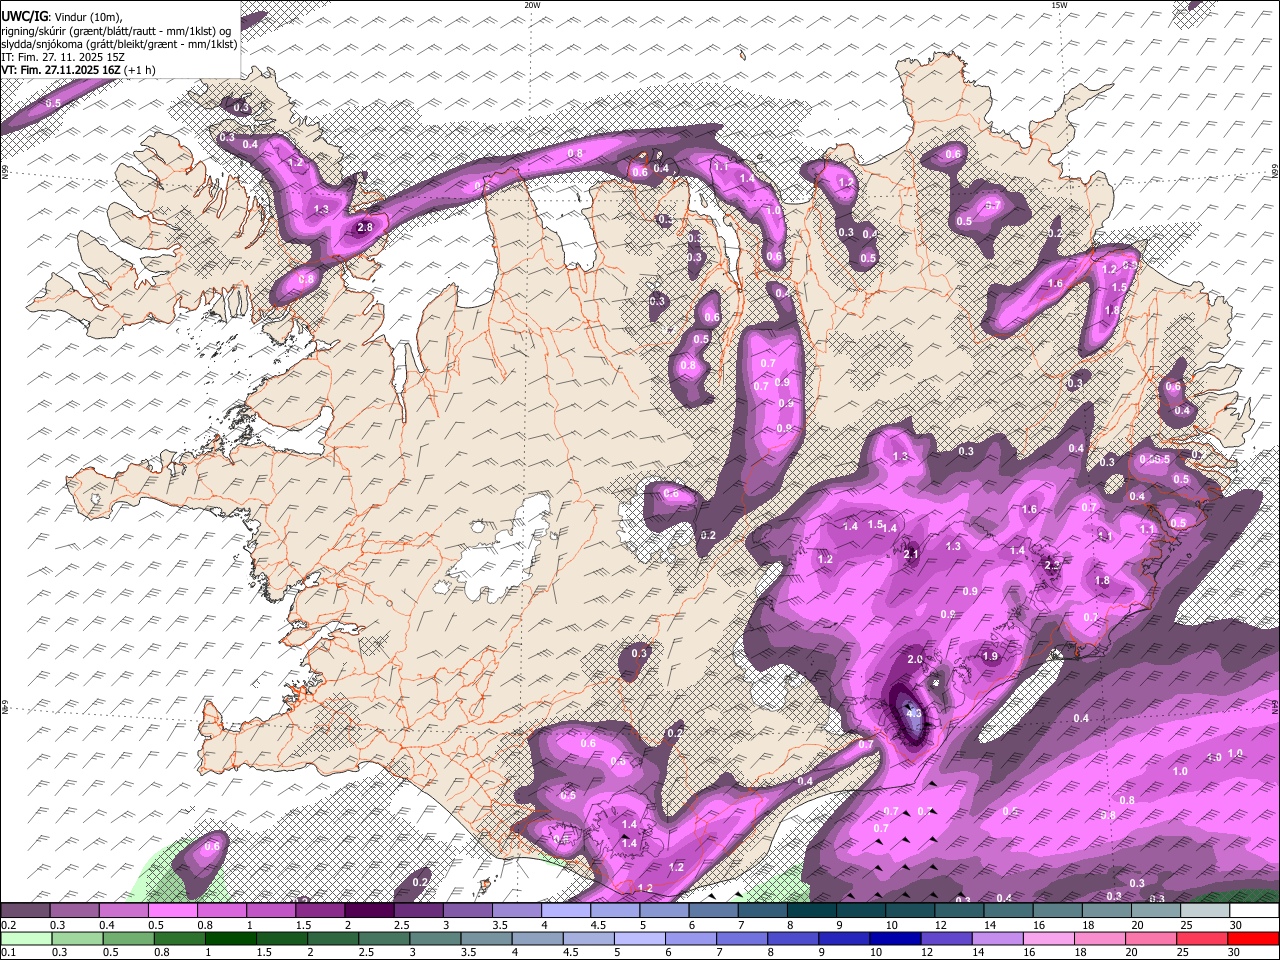Screen dimensions: 1280x960
Task: Pick bottom-row blue swatch starting at 8
Action: click(794, 938)
